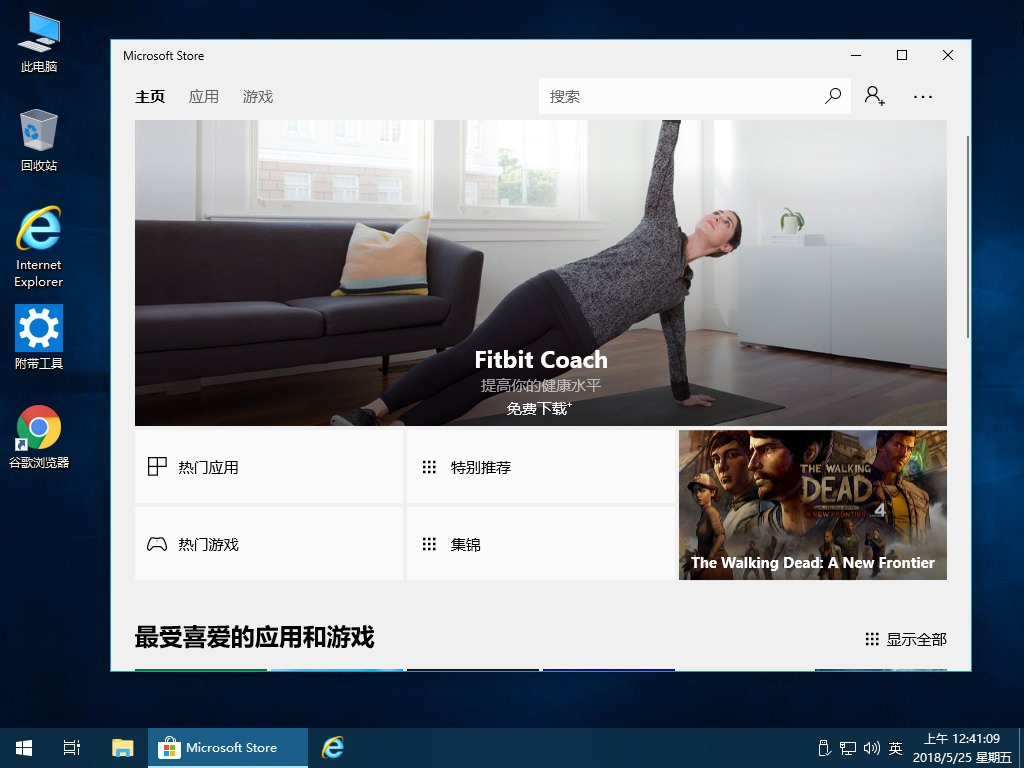Click the Store window vertical scrollbar
Viewport: 1024px width, 768px height.
(968, 237)
